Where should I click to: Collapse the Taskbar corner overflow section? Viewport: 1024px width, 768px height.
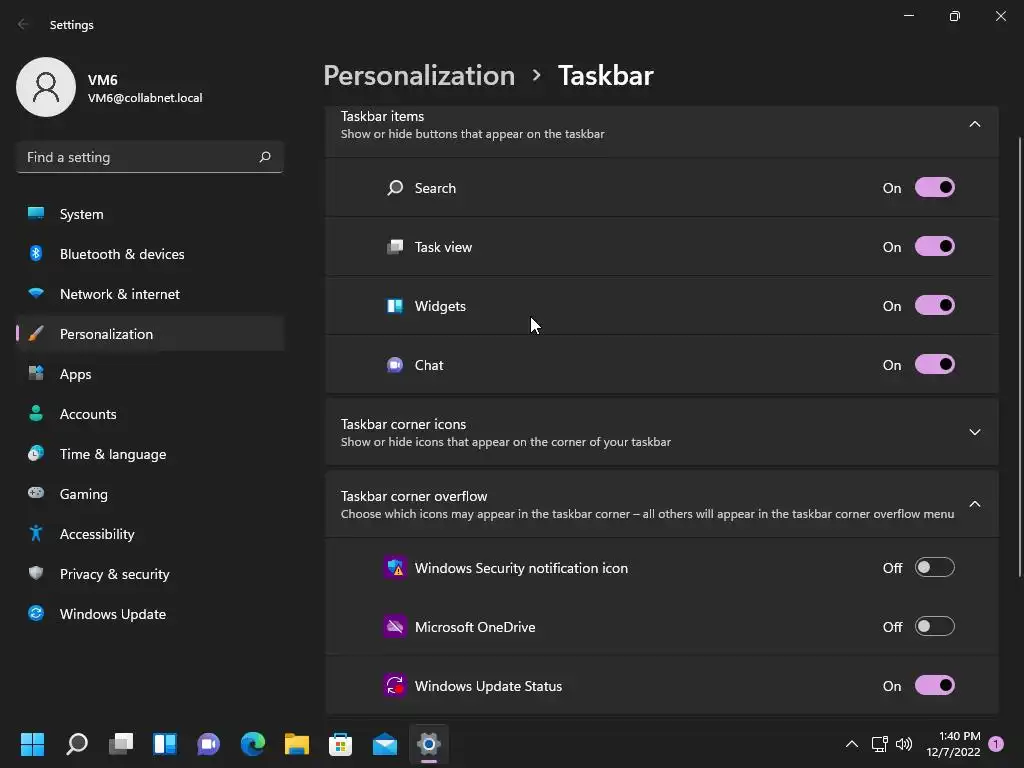pos(974,504)
